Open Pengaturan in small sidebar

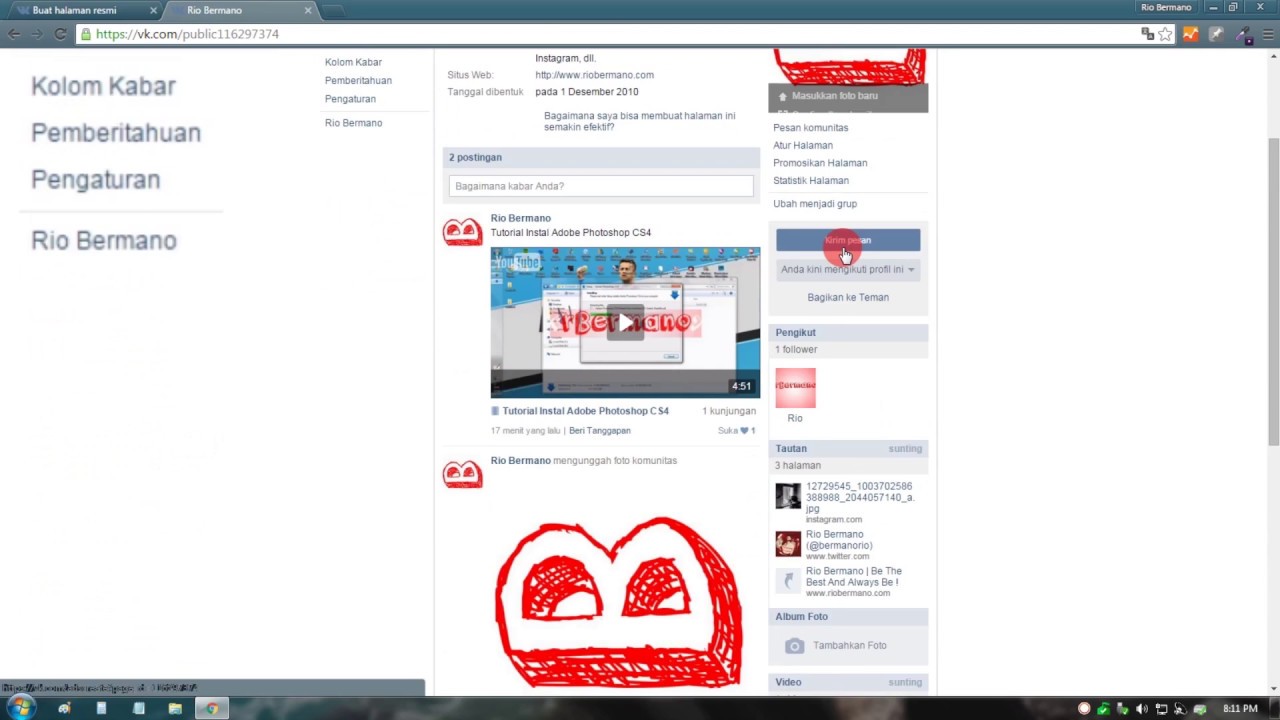click(350, 99)
